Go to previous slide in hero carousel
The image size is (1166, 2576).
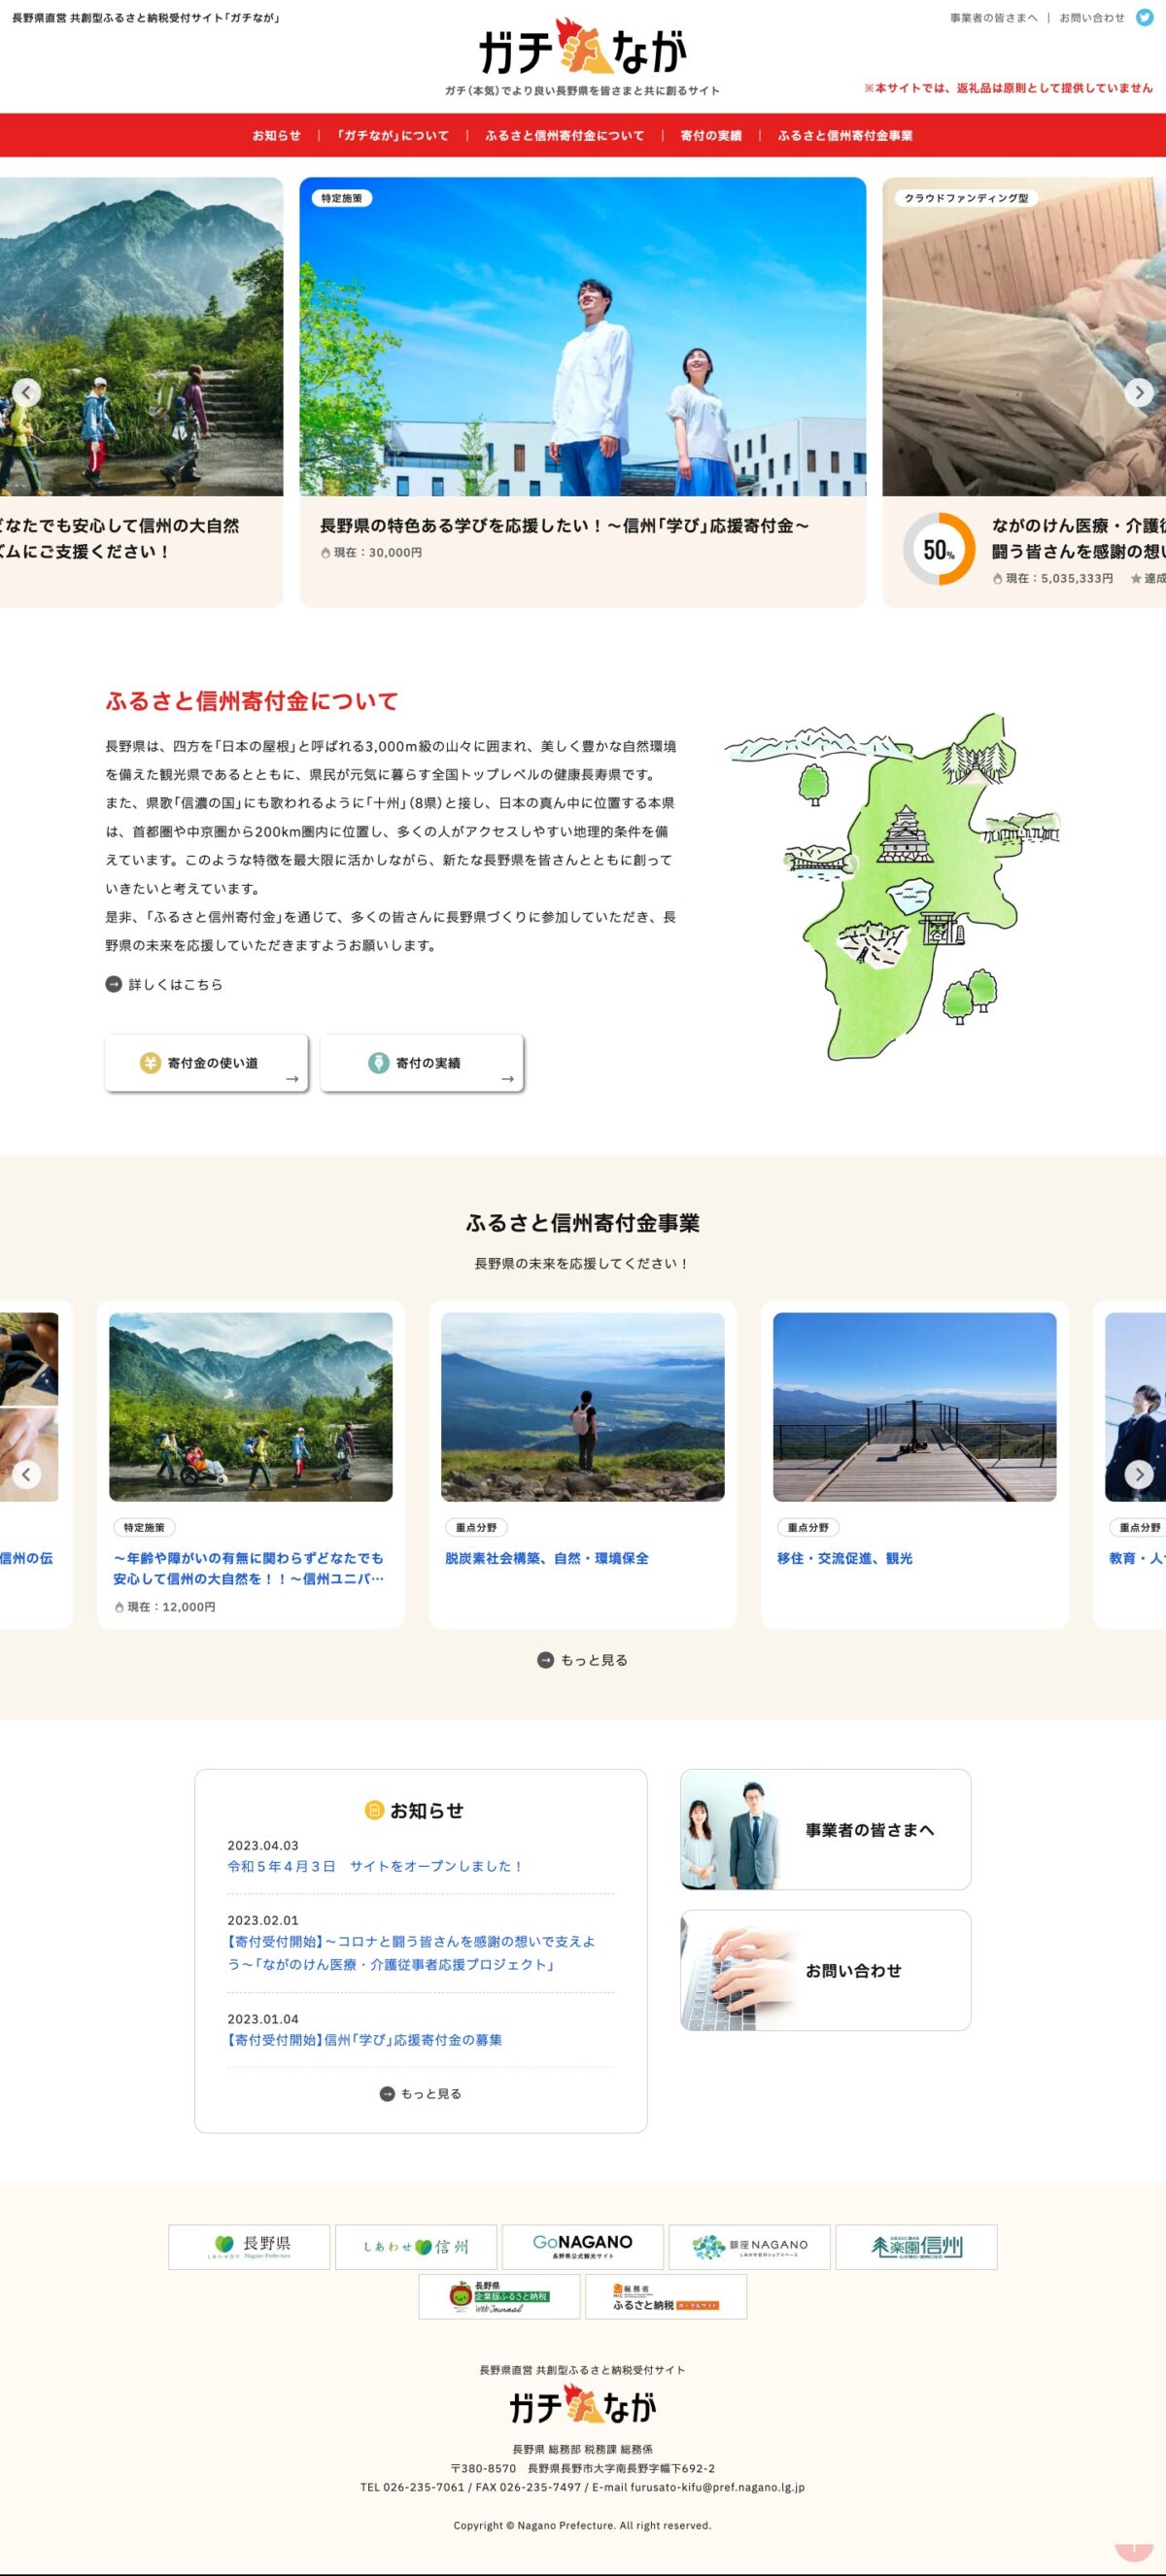pyautogui.click(x=27, y=393)
